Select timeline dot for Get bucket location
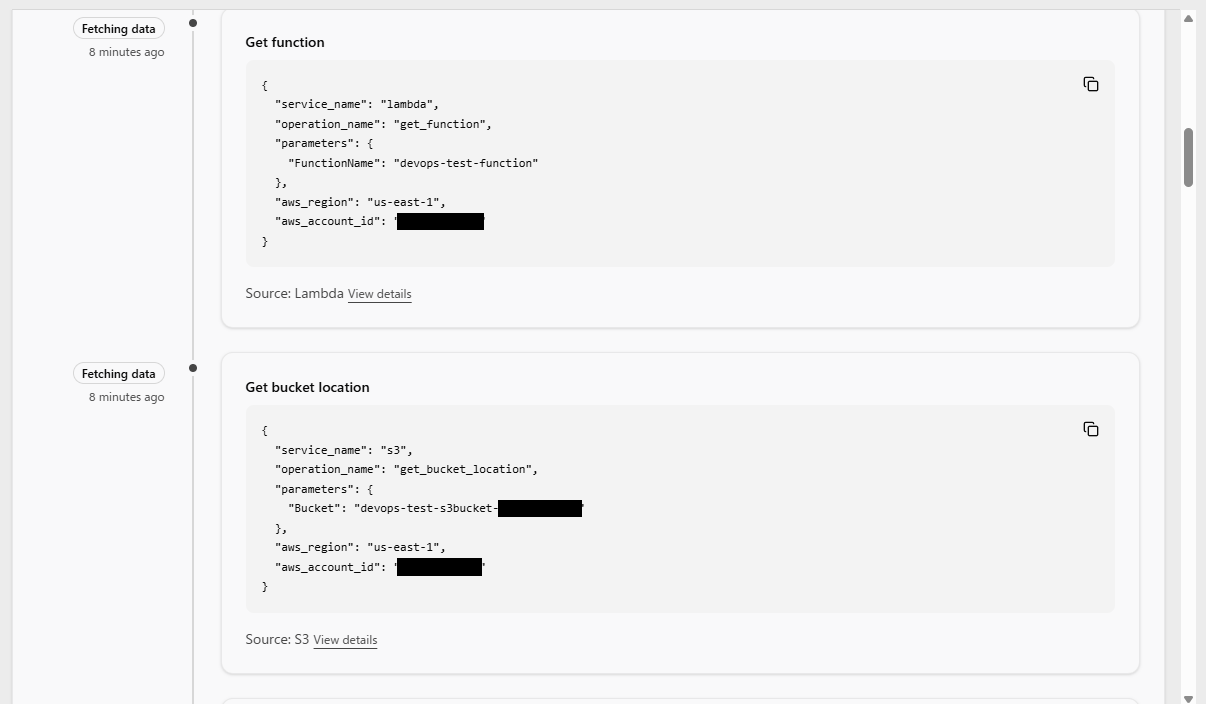Image resolution: width=1206 pixels, height=704 pixels. click(x=193, y=368)
